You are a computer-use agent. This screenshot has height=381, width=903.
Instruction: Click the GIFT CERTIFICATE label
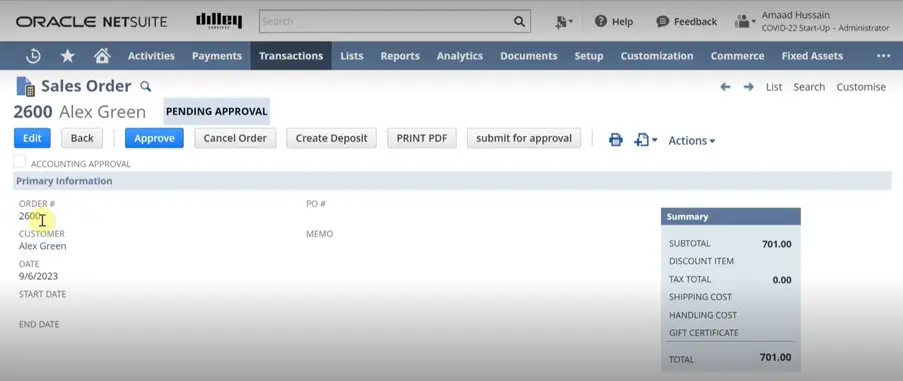tap(704, 333)
